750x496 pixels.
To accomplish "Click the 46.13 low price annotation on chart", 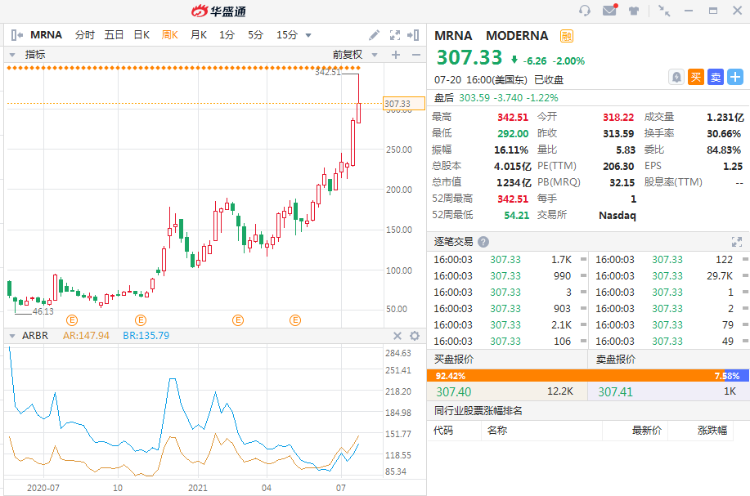I will pyautogui.click(x=43, y=311).
